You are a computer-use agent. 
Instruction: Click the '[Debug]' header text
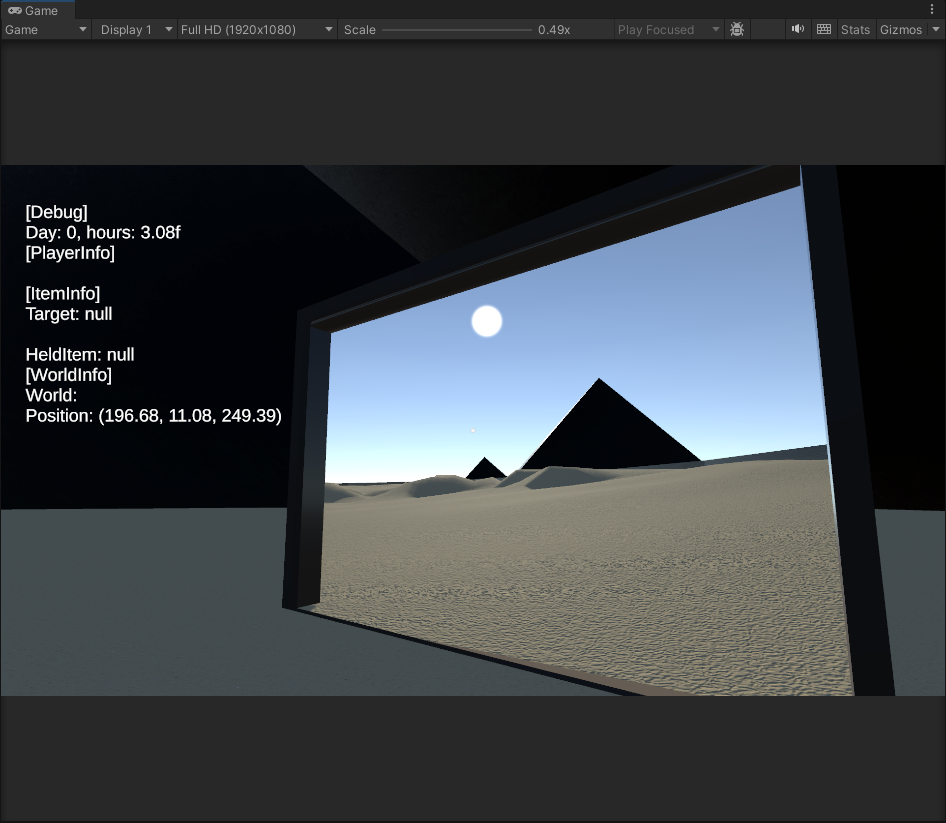[57, 212]
